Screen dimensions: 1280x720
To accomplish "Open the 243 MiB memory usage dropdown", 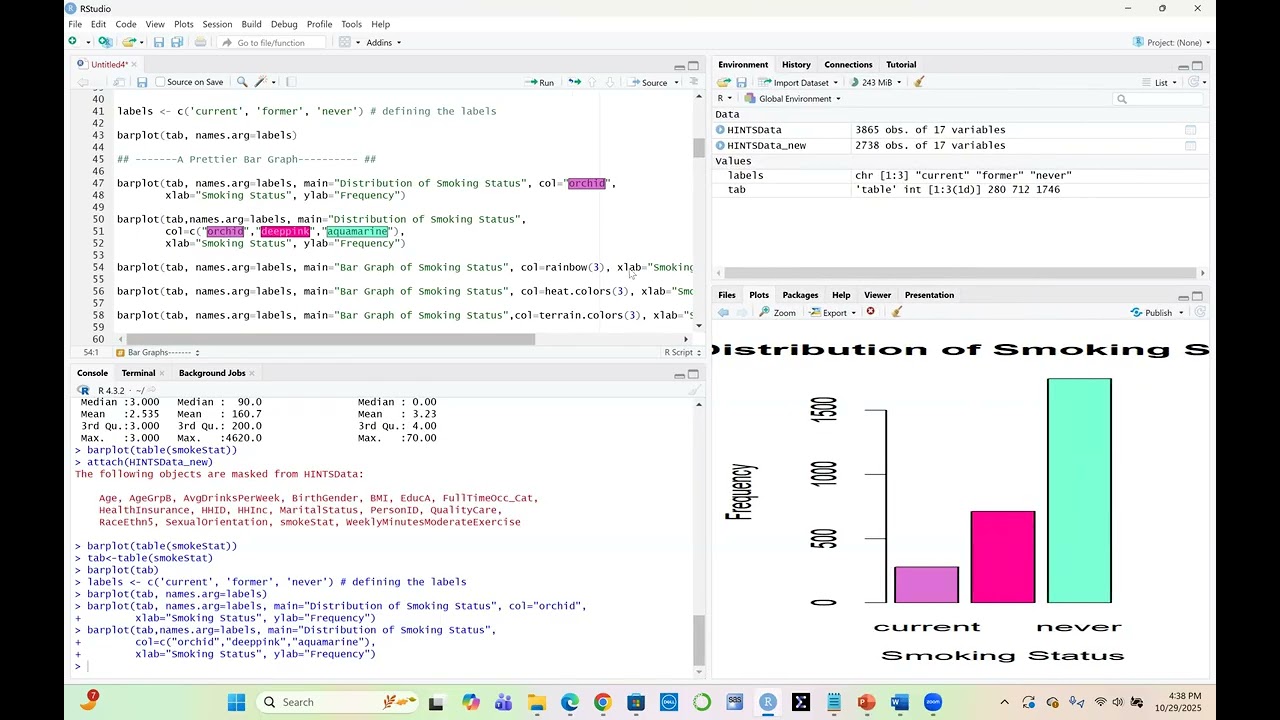I will tap(876, 82).
